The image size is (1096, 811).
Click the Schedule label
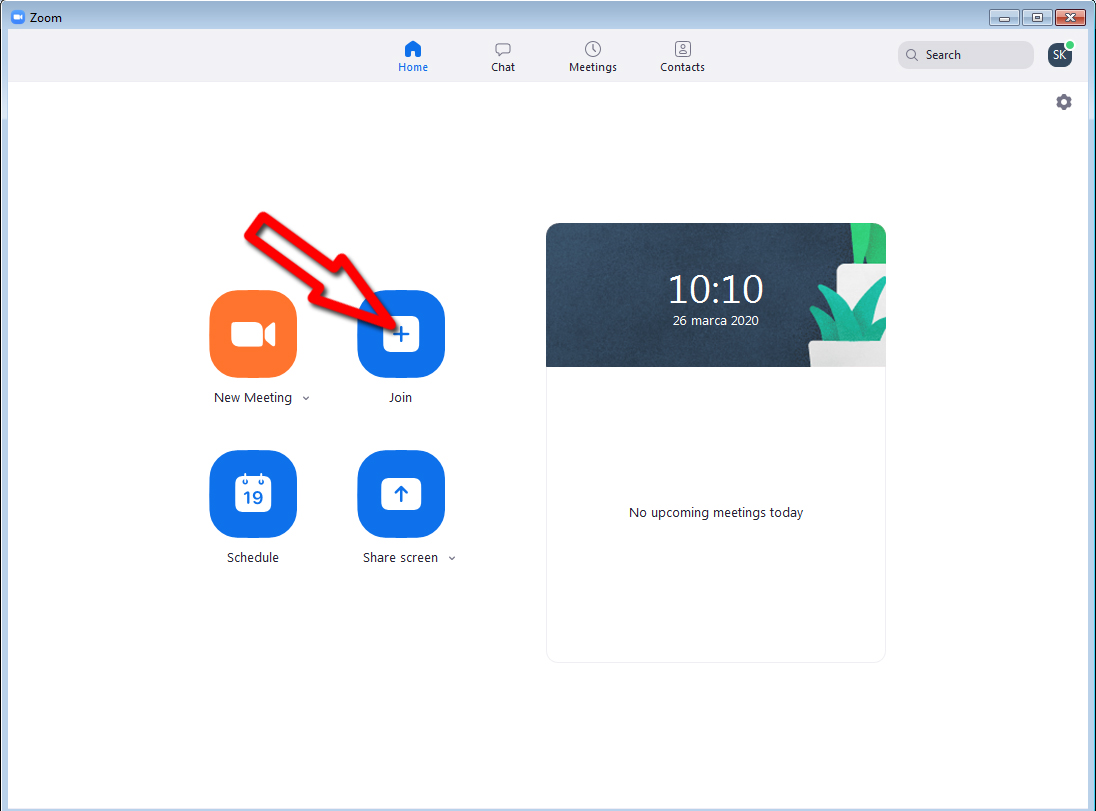(253, 557)
